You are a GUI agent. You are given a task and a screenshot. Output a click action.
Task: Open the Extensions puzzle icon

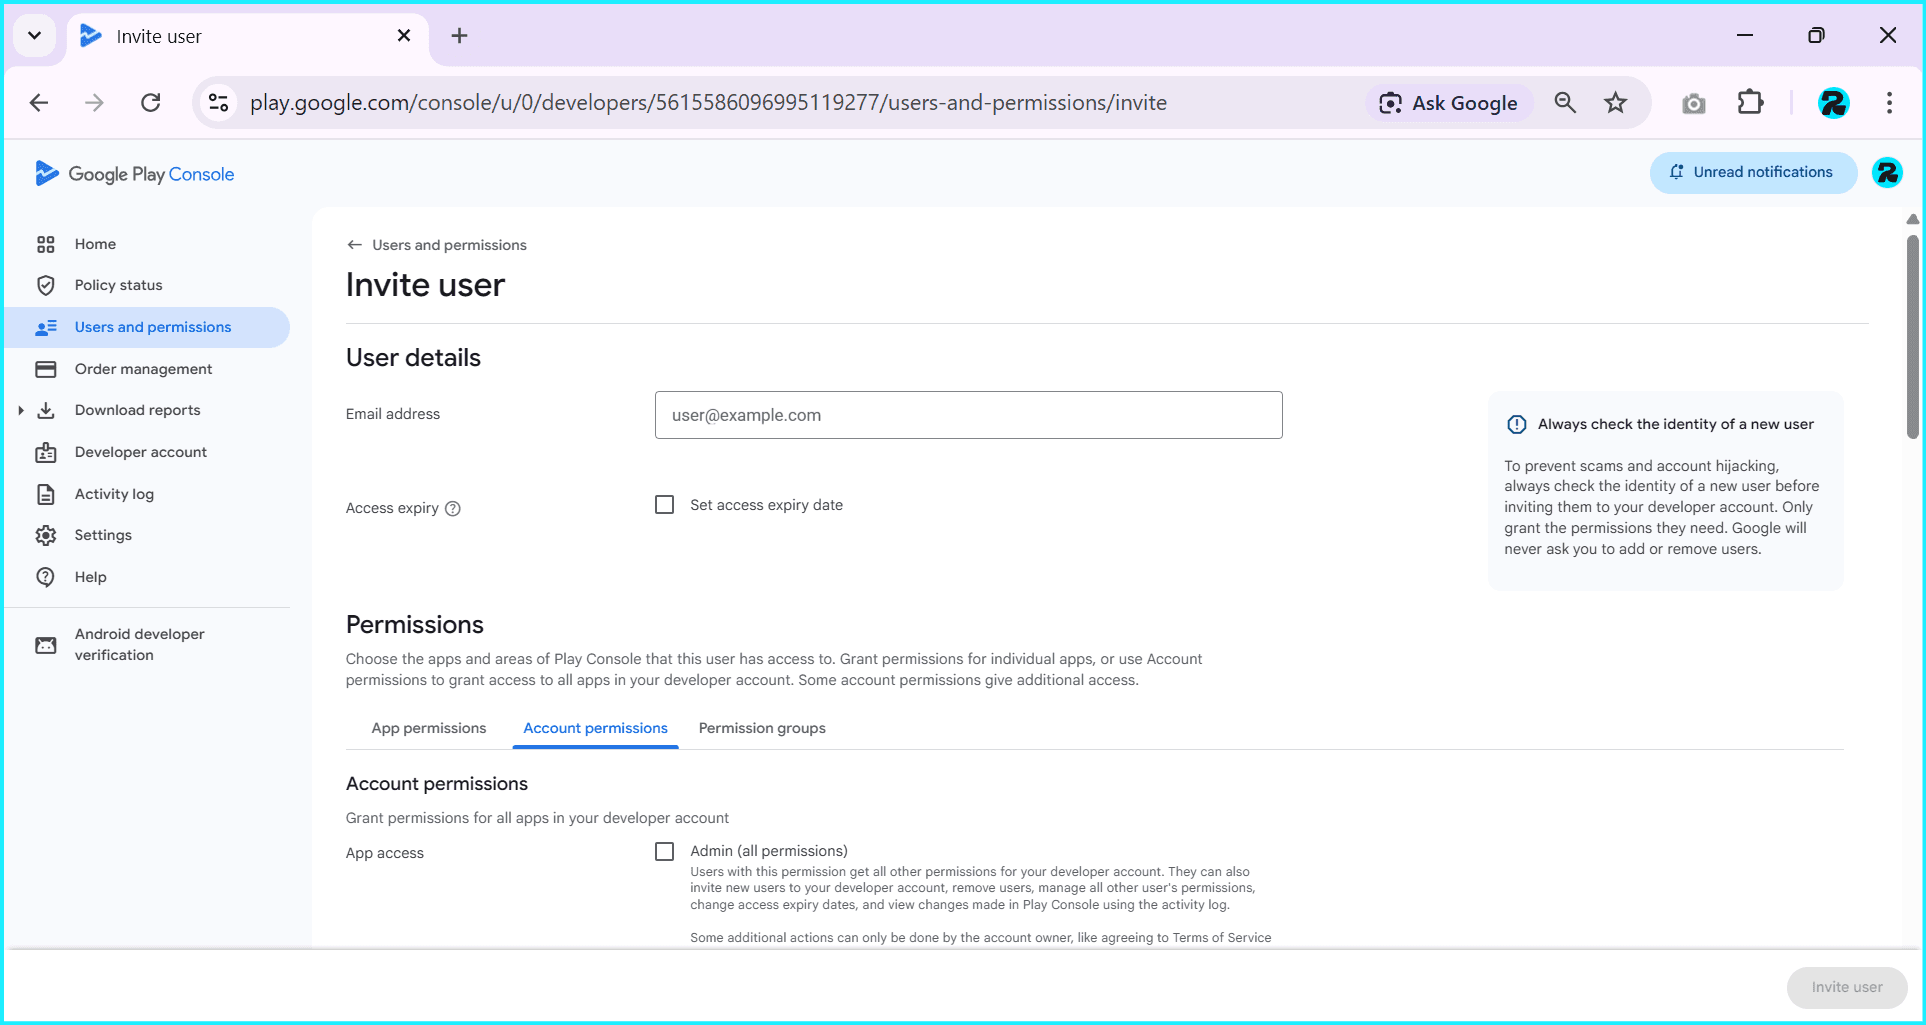[x=1750, y=102]
